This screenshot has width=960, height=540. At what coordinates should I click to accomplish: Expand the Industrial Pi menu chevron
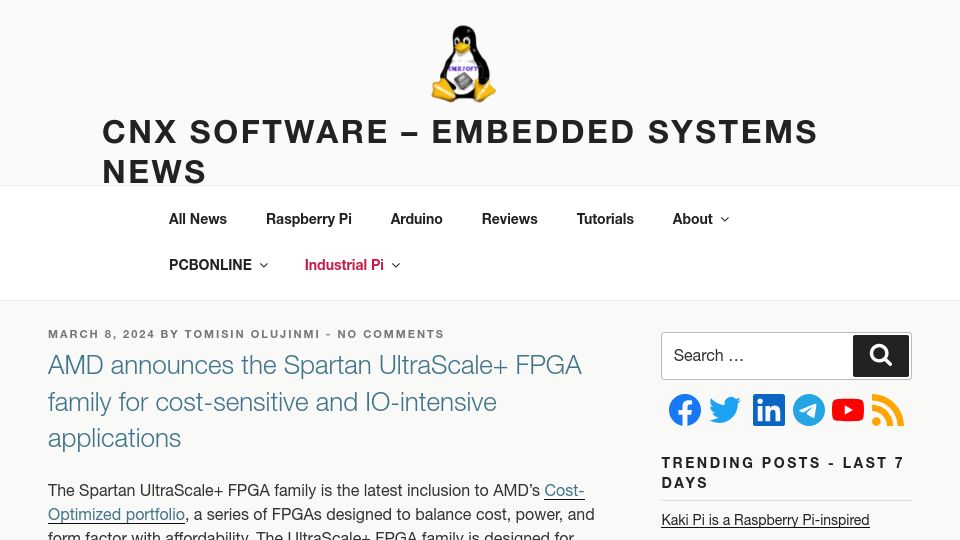396,265
